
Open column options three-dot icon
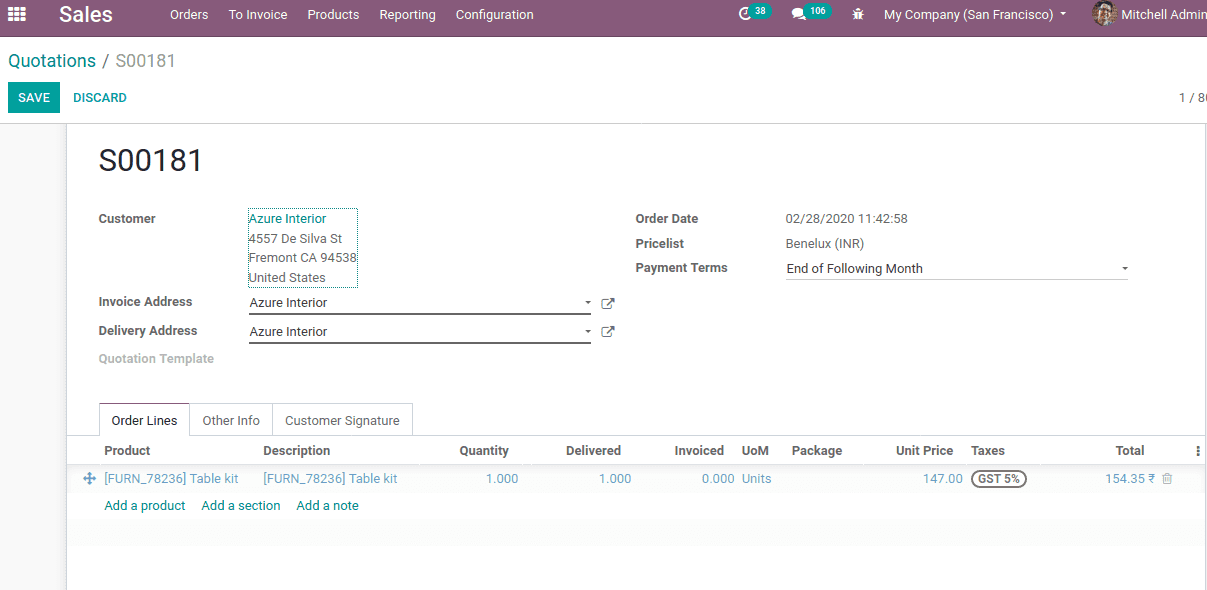[1198, 451]
